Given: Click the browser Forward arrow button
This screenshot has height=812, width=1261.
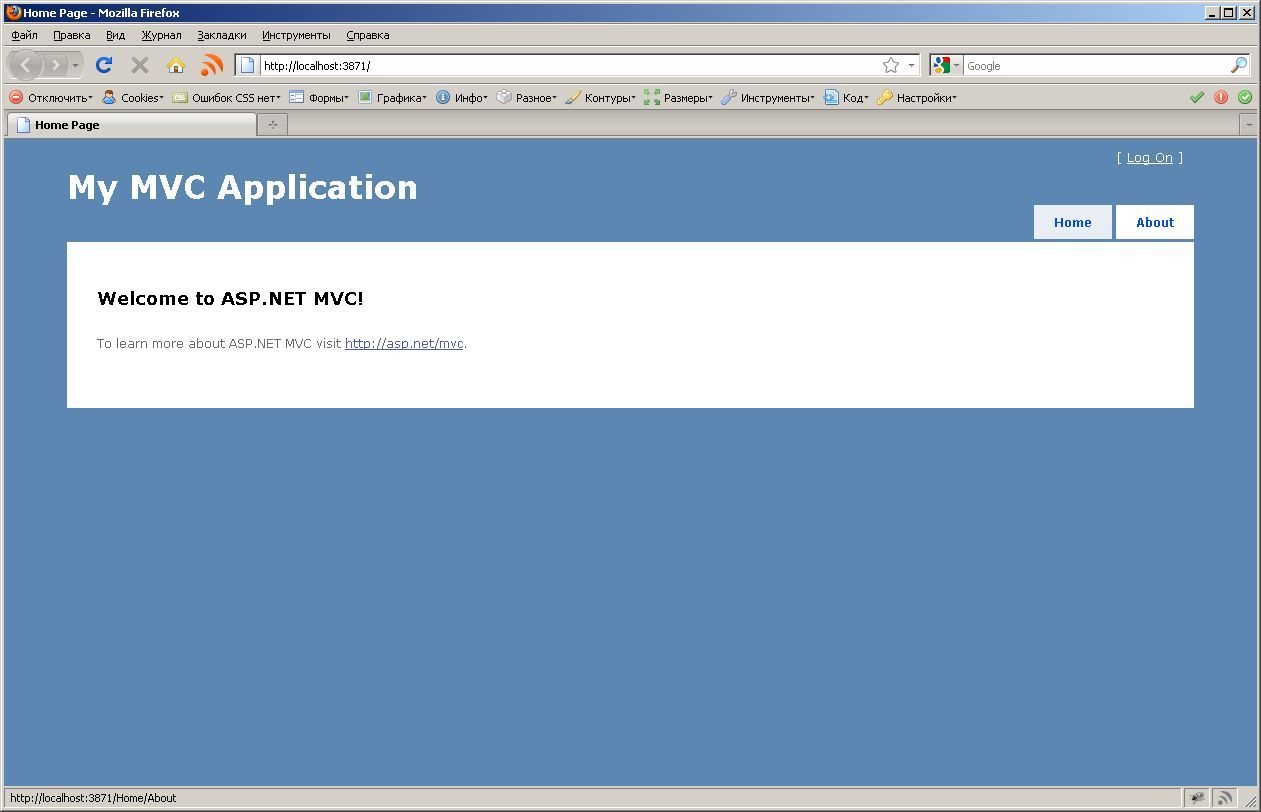Looking at the screenshot, I should 55,66.
